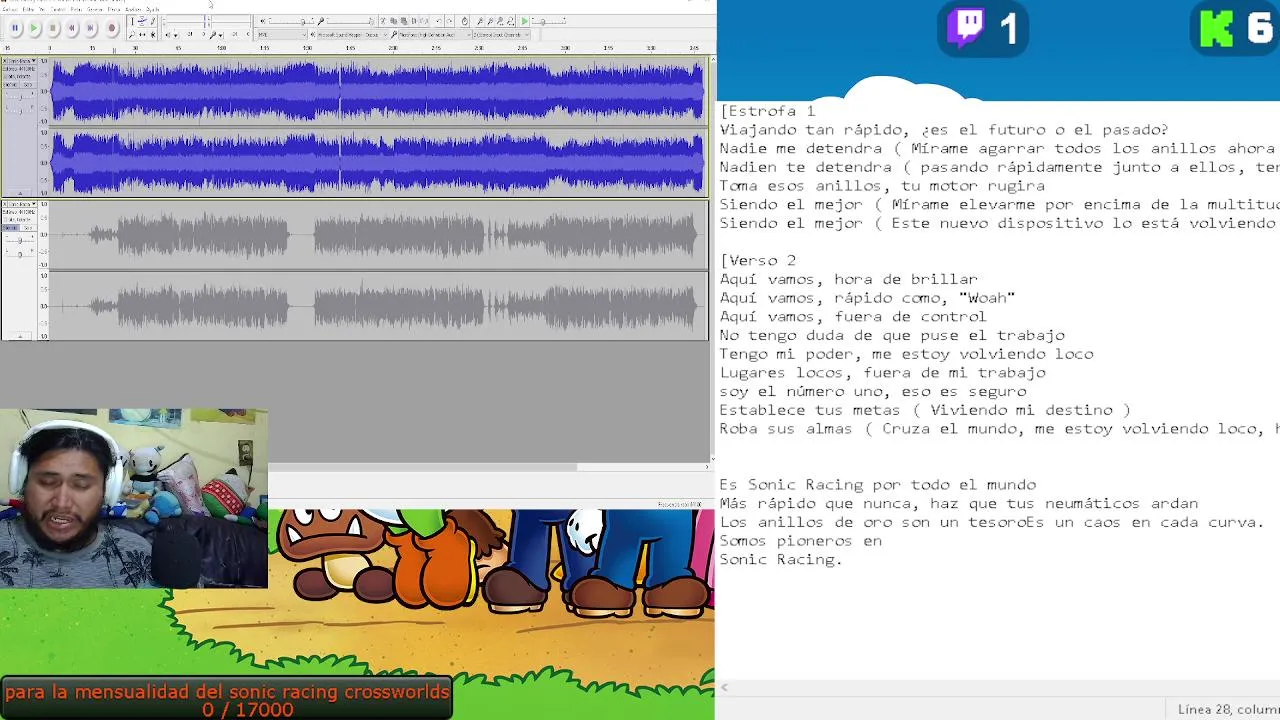Viewport: 1280px width, 720px height.
Task: Mute the first blue track
Action: (11, 85)
